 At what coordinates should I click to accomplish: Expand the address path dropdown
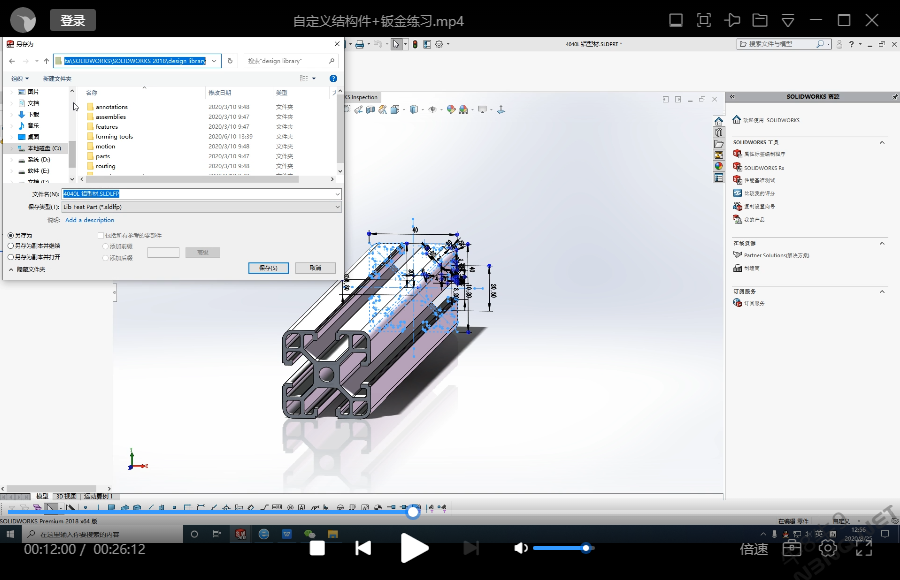214,61
